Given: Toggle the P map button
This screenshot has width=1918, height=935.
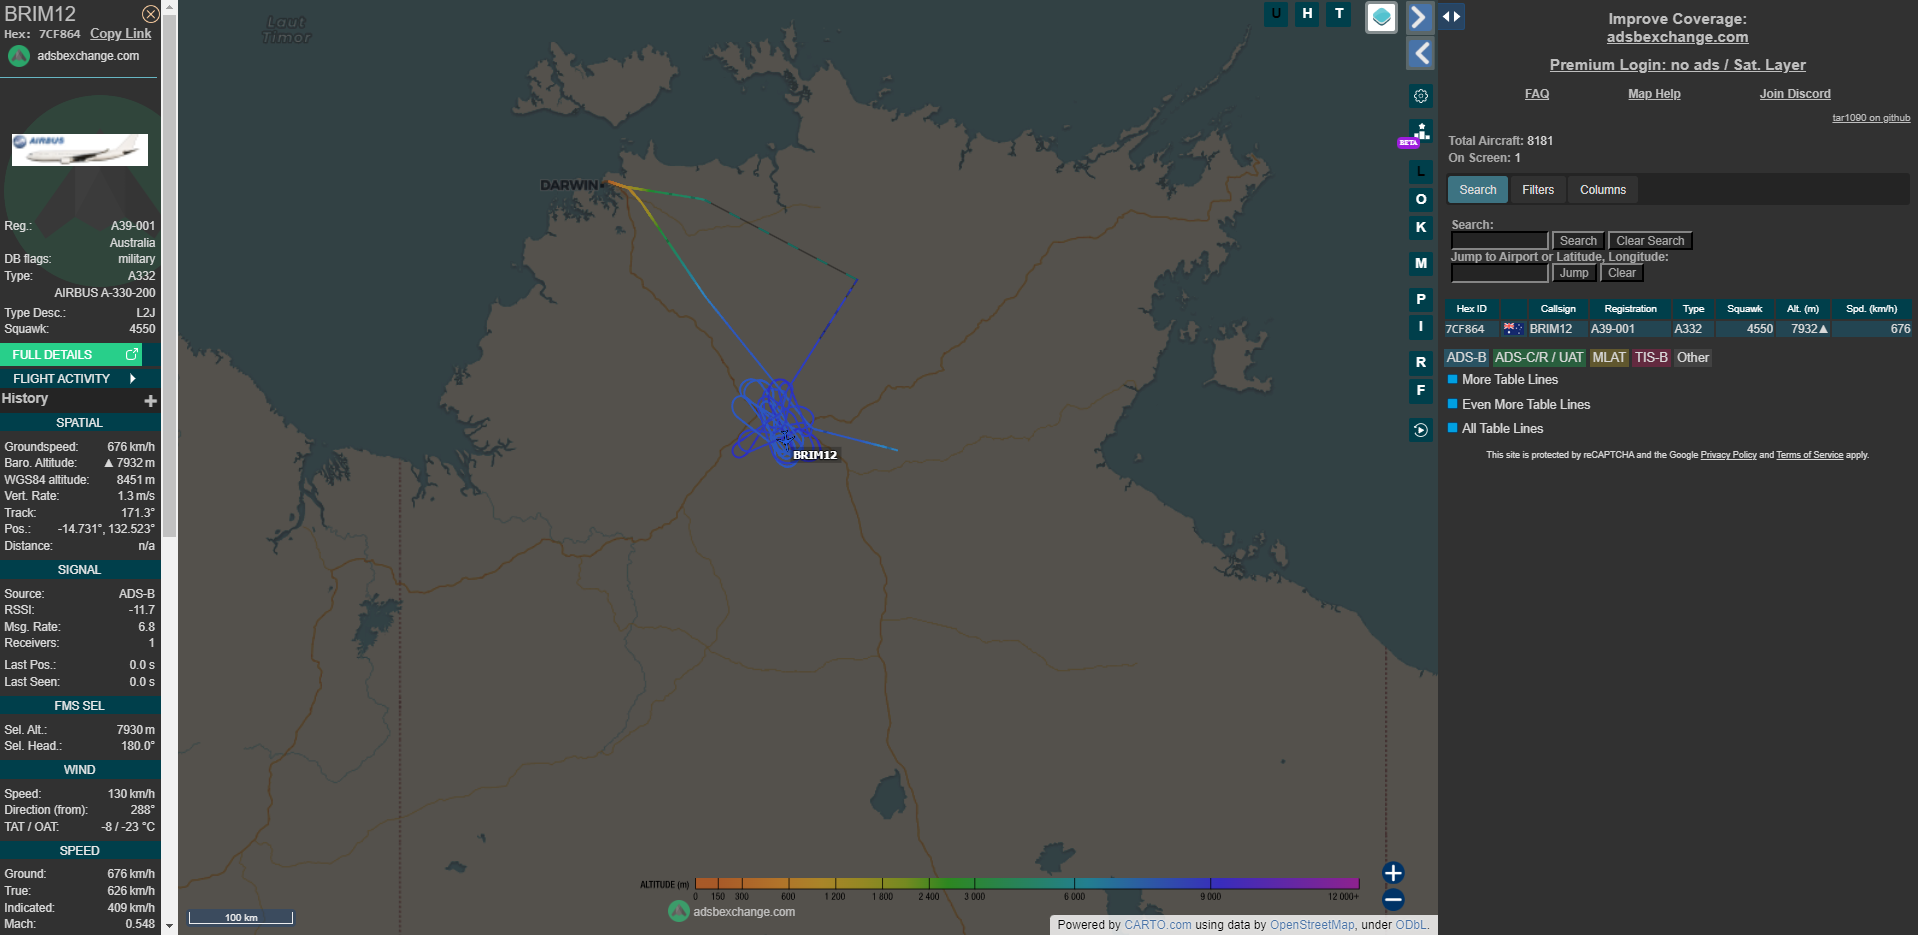Looking at the screenshot, I should coord(1421,299).
